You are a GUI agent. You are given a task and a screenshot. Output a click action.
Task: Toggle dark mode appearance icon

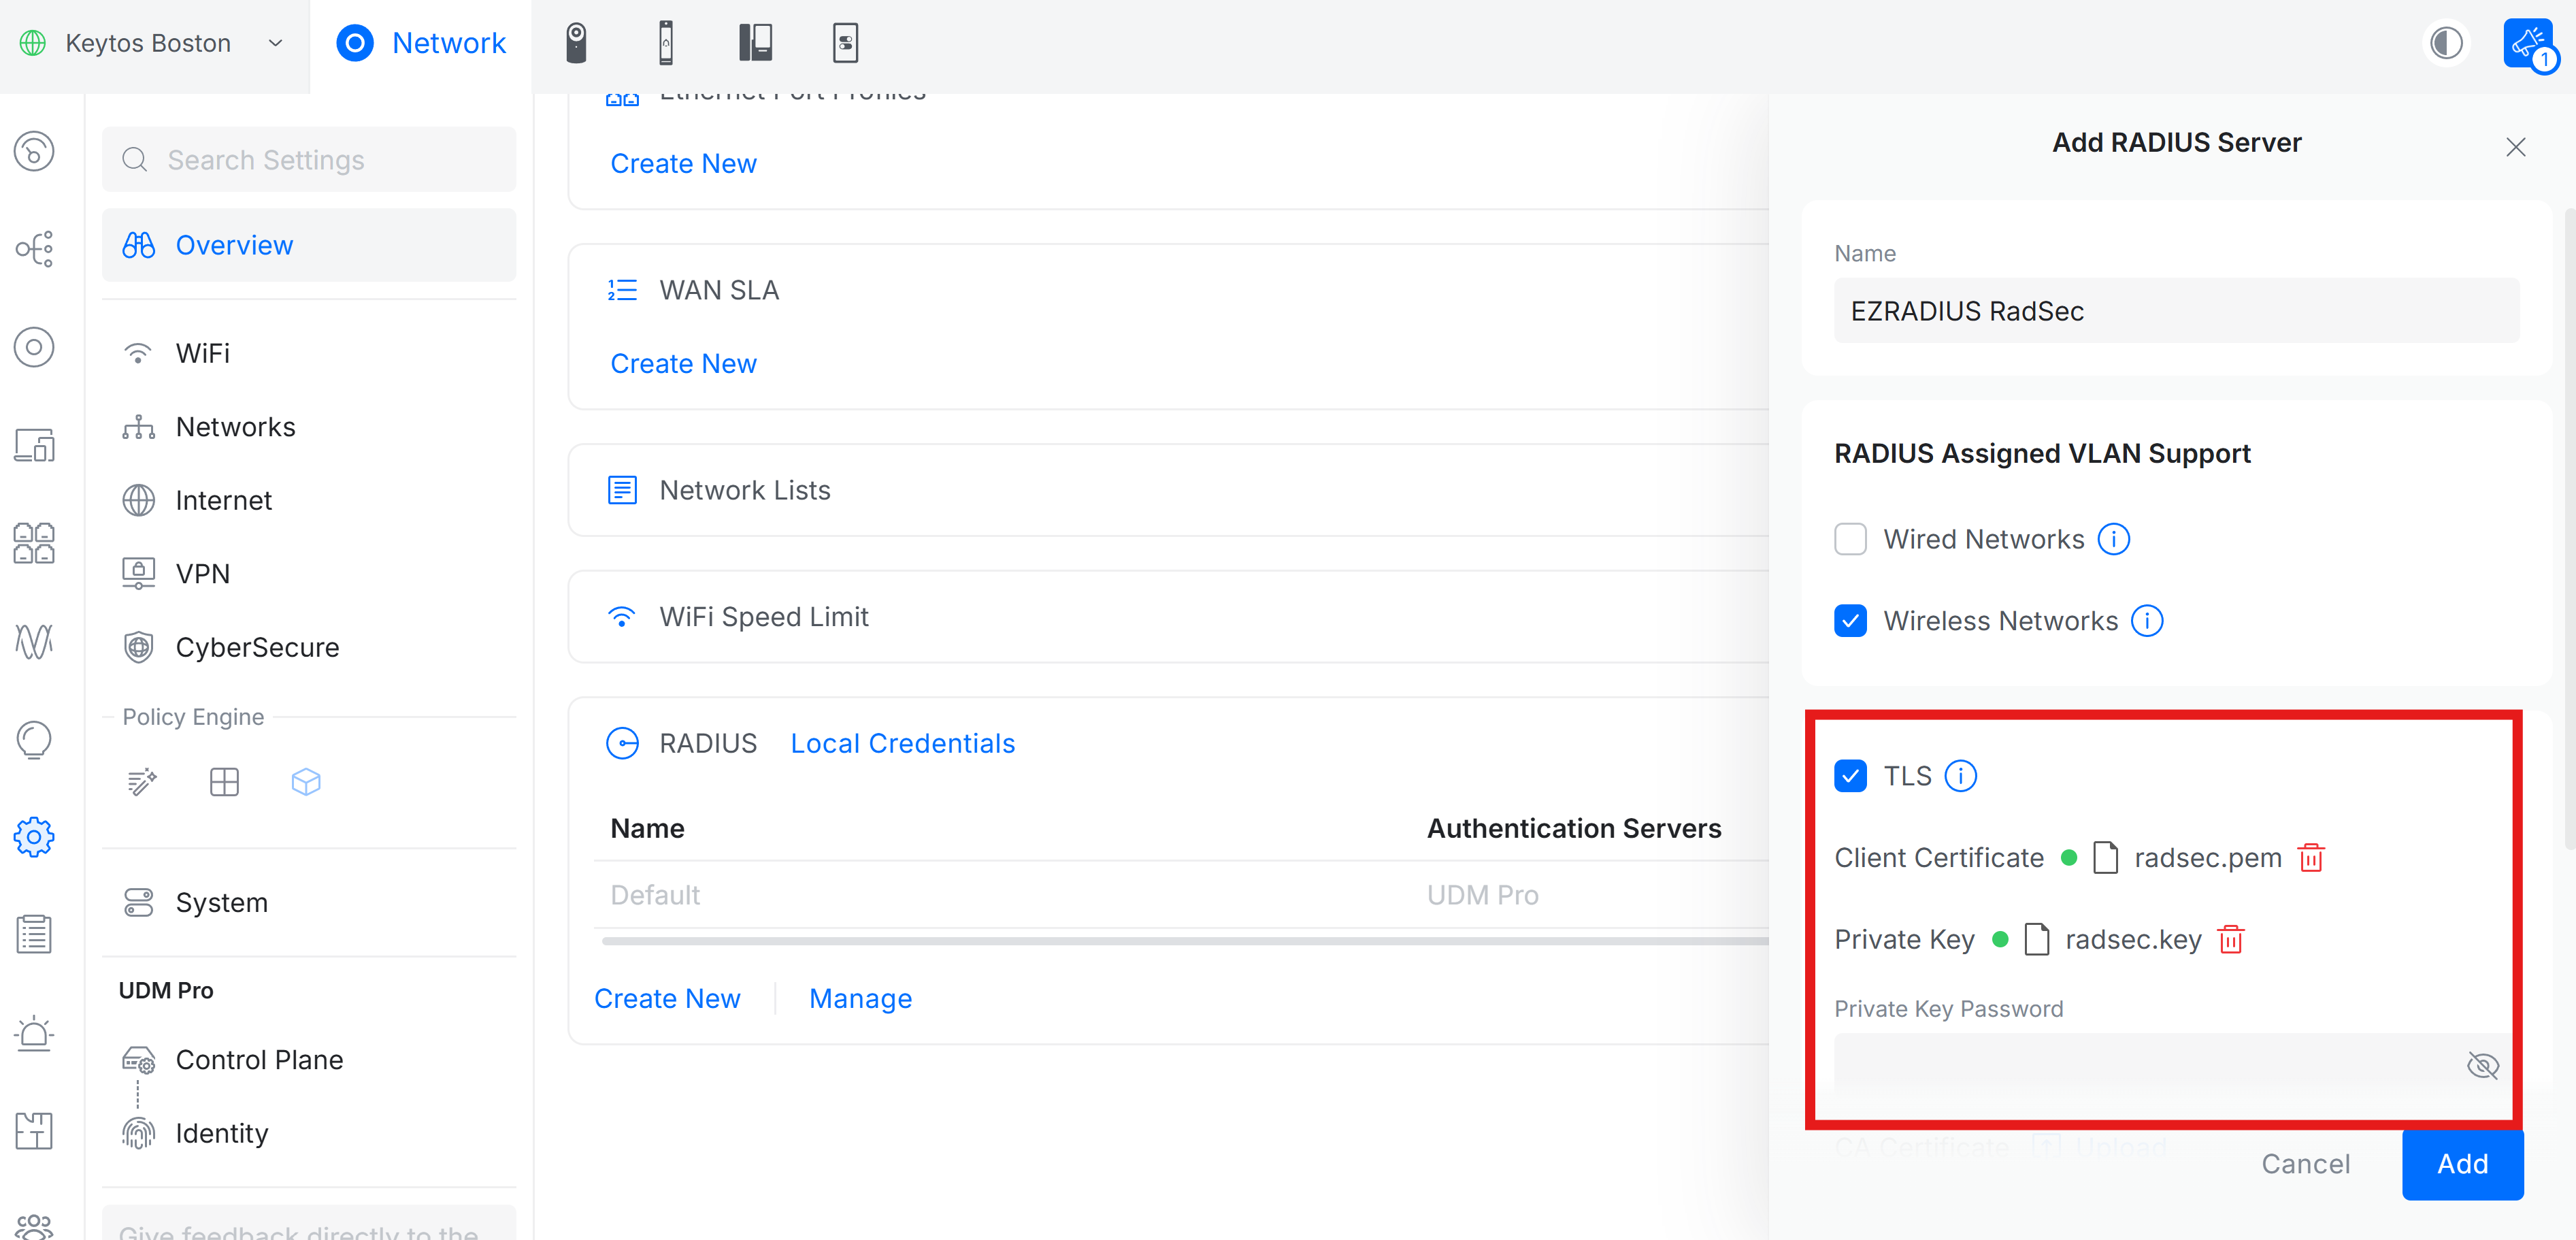2446,42
